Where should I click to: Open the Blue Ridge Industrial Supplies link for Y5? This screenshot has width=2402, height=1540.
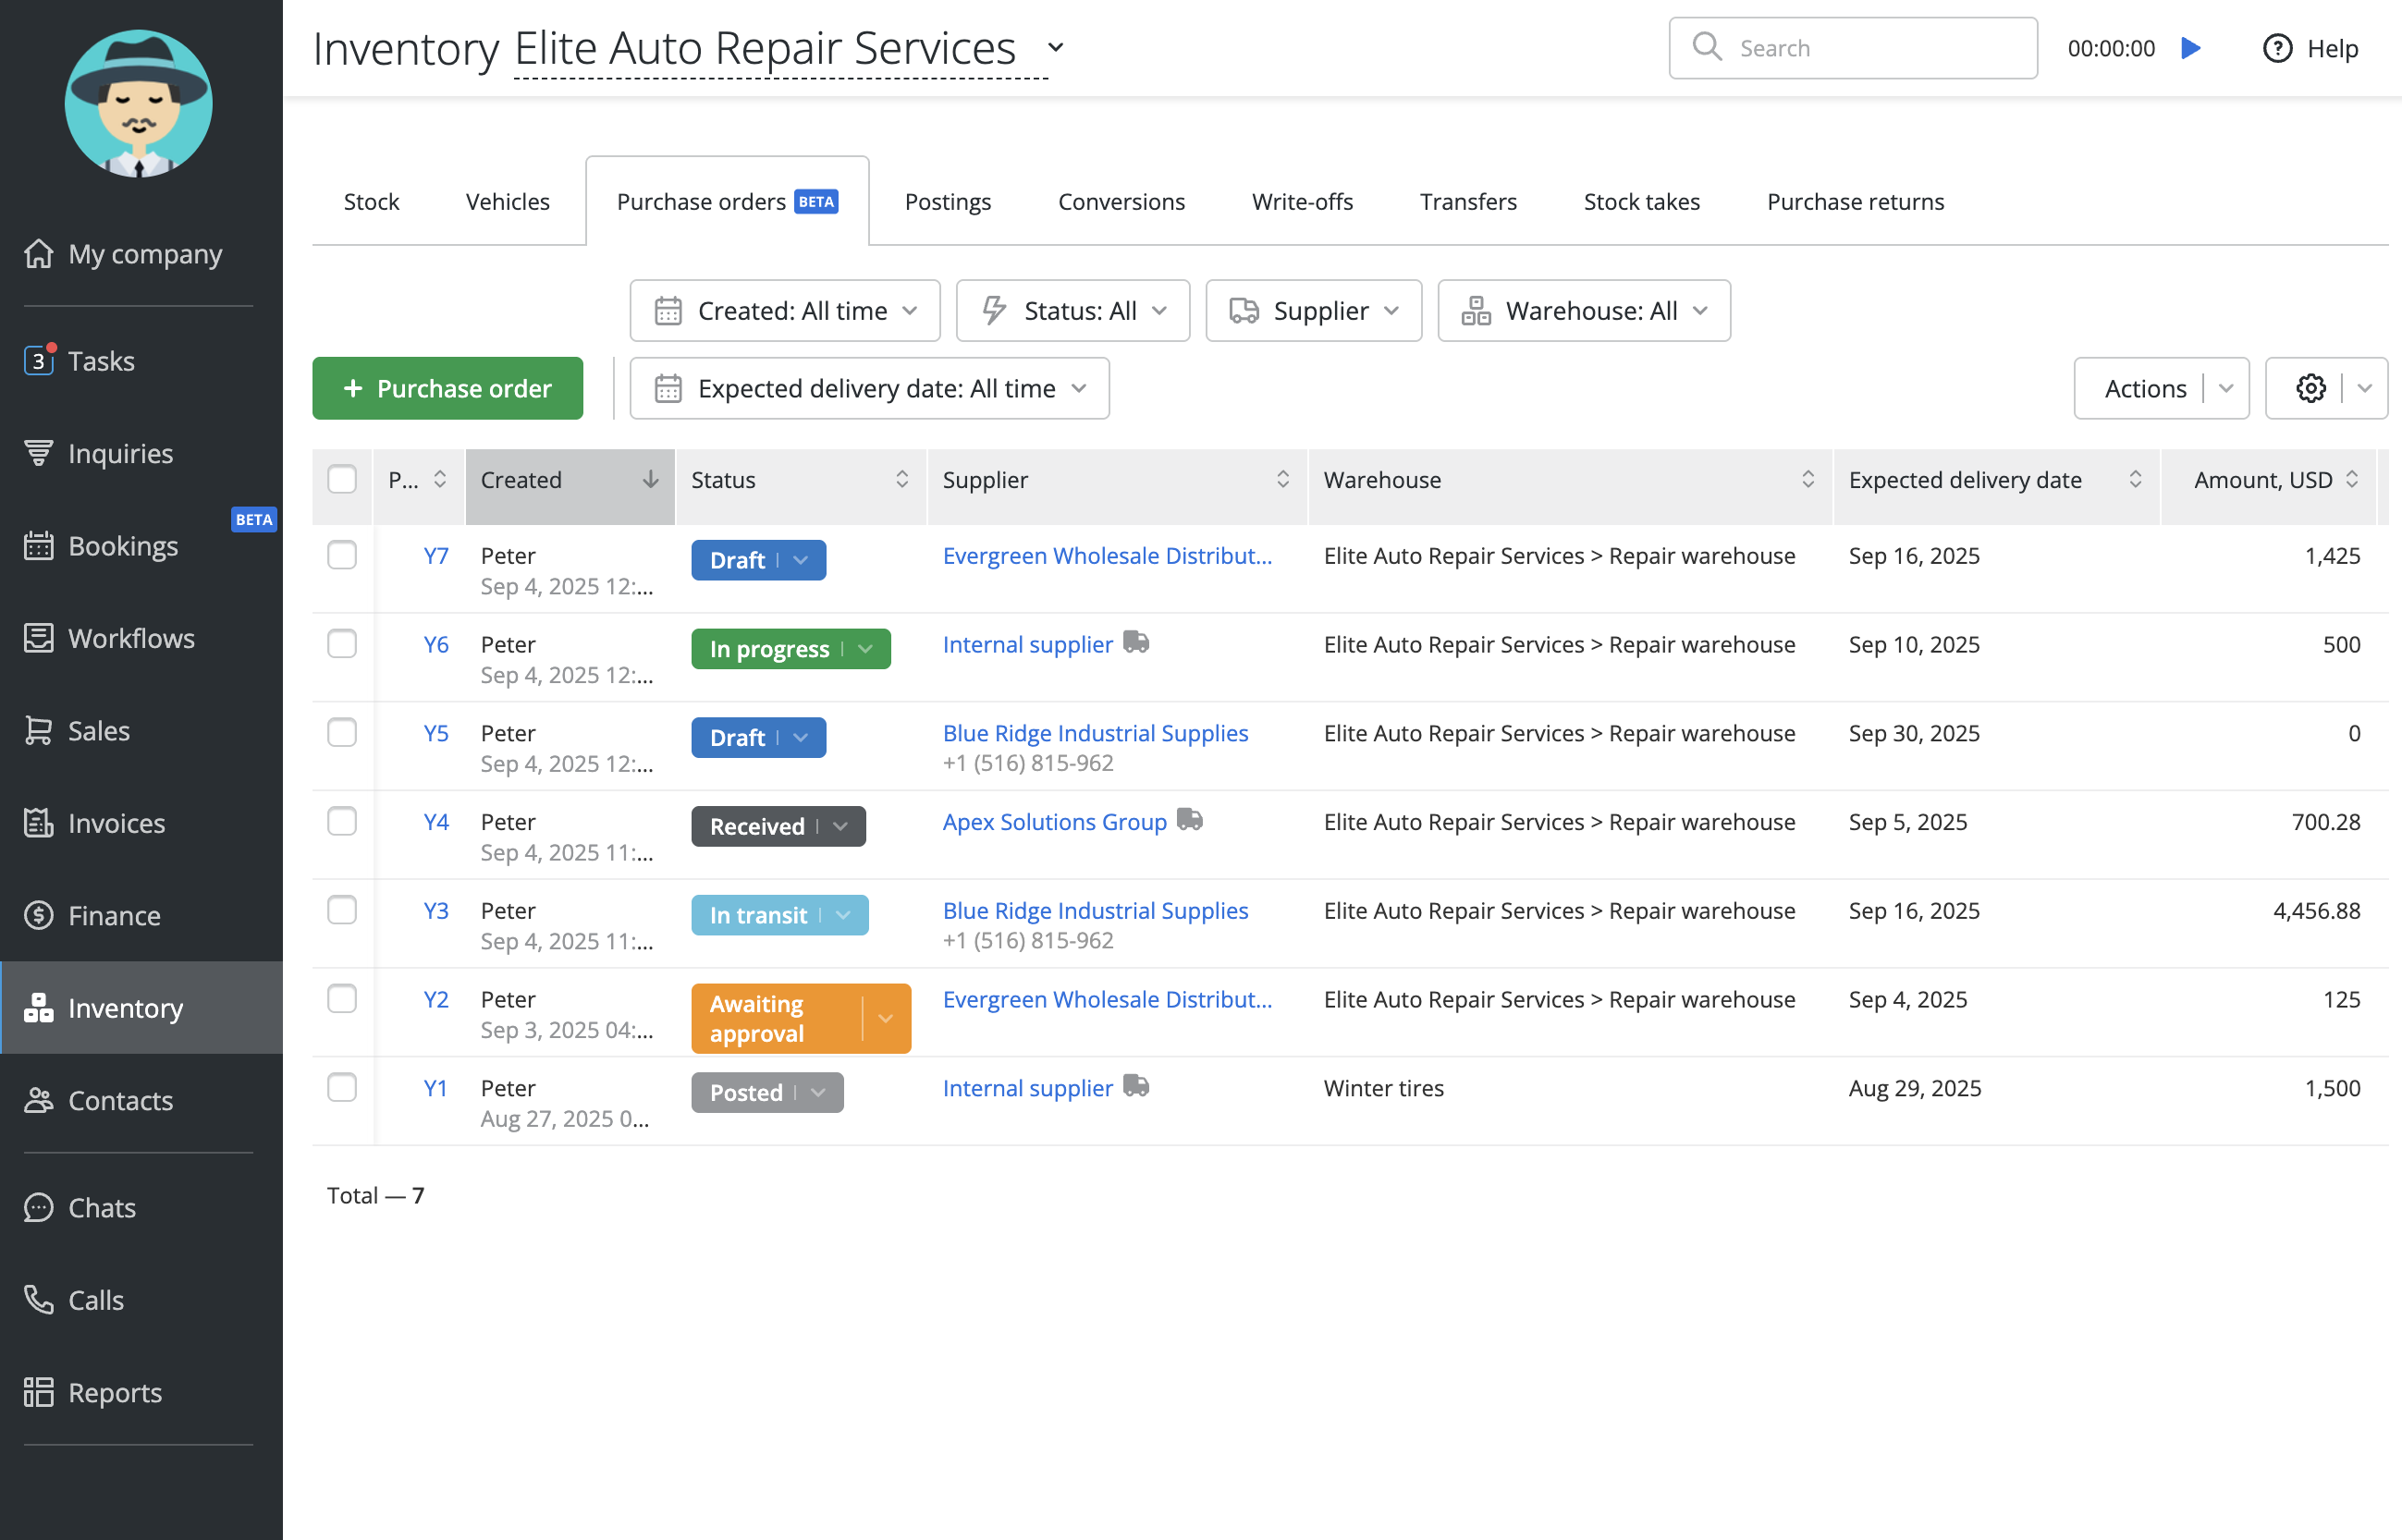(1095, 733)
